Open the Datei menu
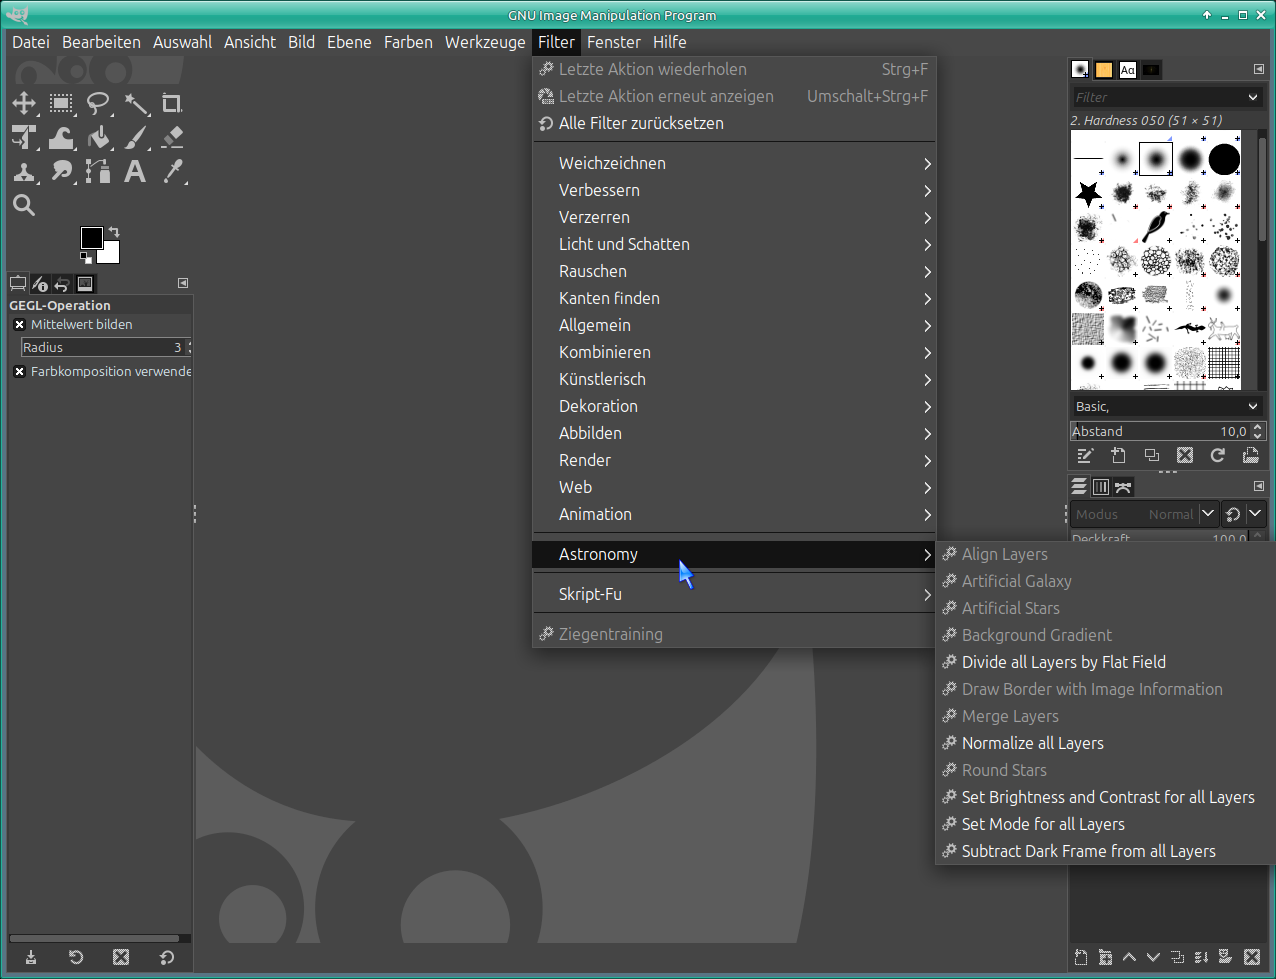The height and width of the screenshot is (979, 1276). [x=31, y=42]
